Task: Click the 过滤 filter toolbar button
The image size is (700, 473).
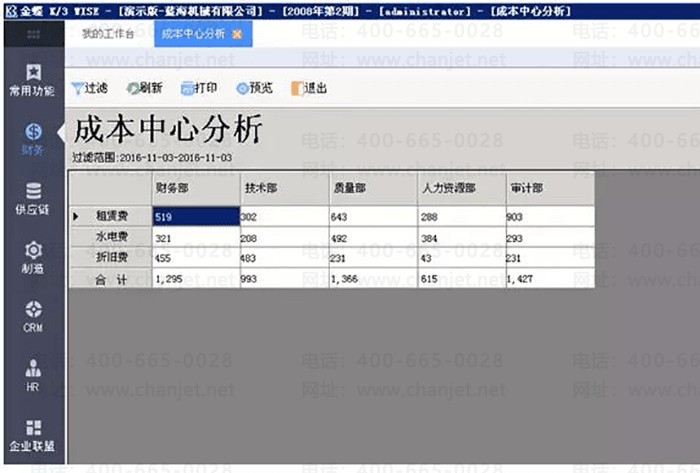Action: [89, 88]
